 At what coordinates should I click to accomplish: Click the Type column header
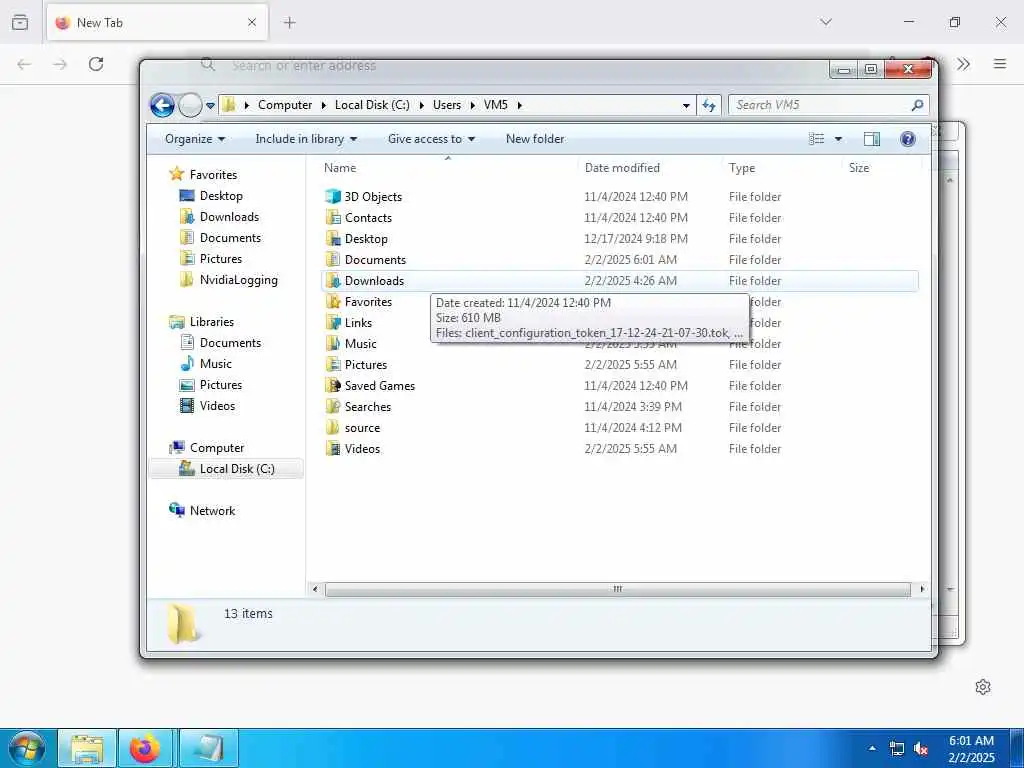click(742, 168)
